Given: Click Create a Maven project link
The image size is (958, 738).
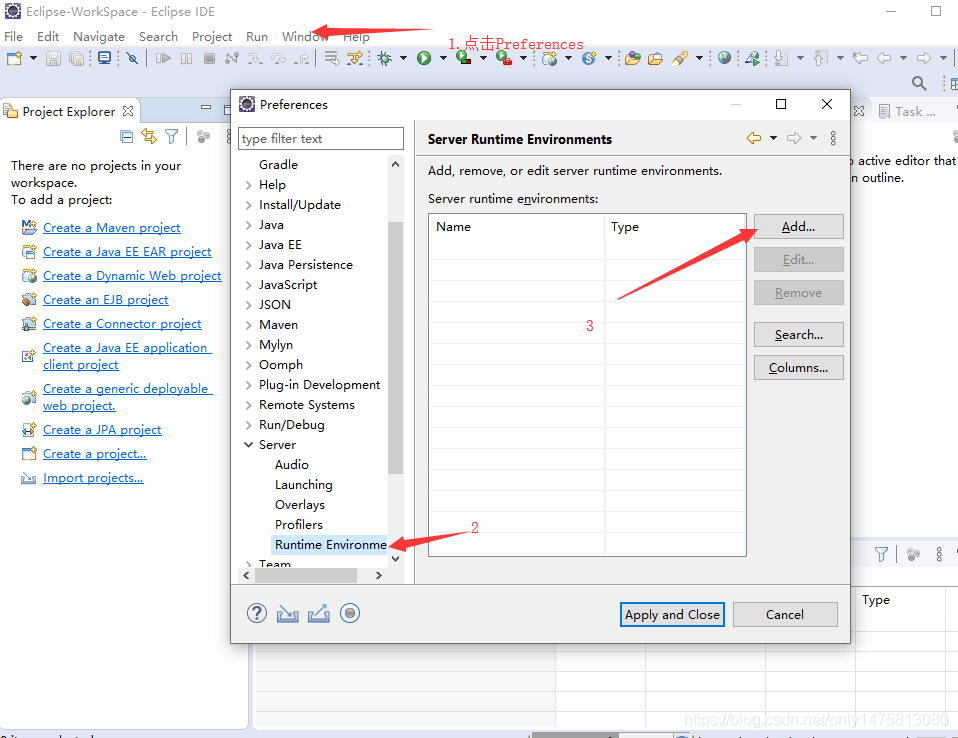Looking at the screenshot, I should pyautogui.click(x=112, y=228).
